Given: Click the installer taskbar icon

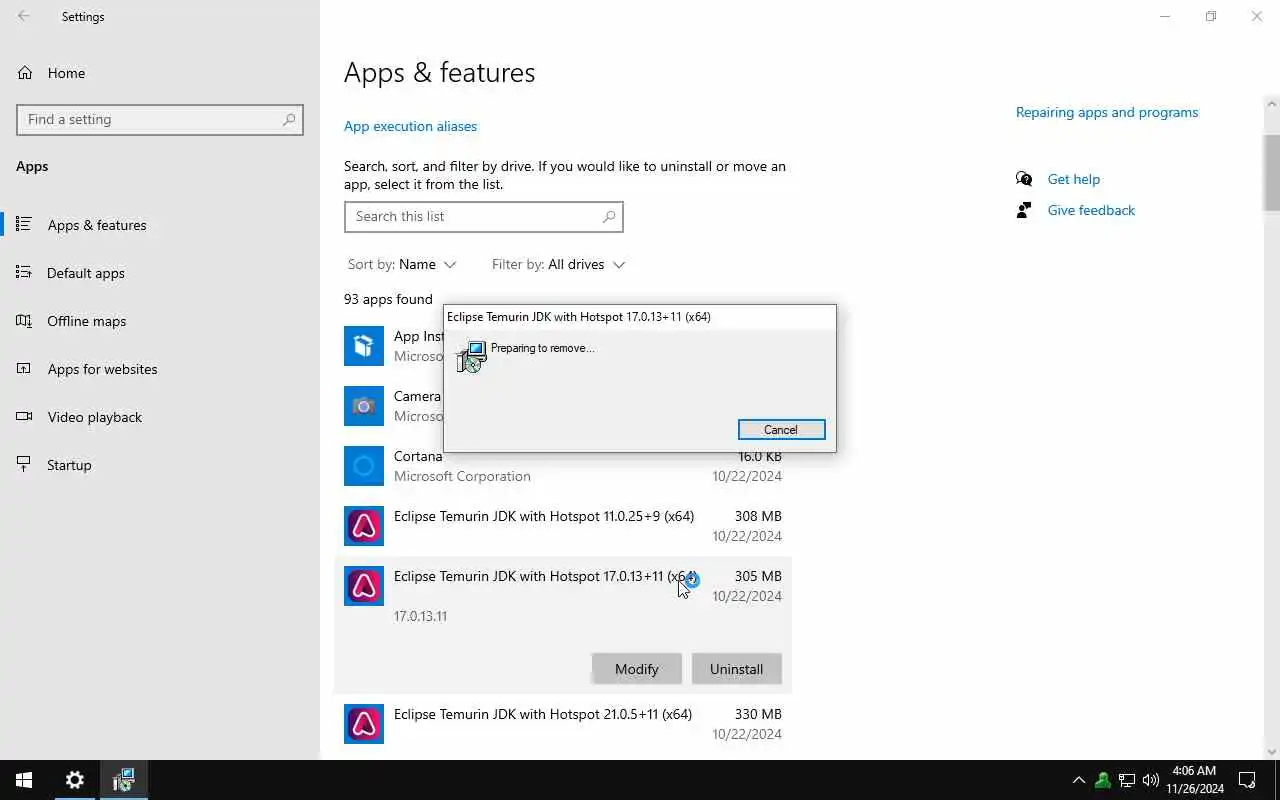Looking at the screenshot, I should click(123, 780).
